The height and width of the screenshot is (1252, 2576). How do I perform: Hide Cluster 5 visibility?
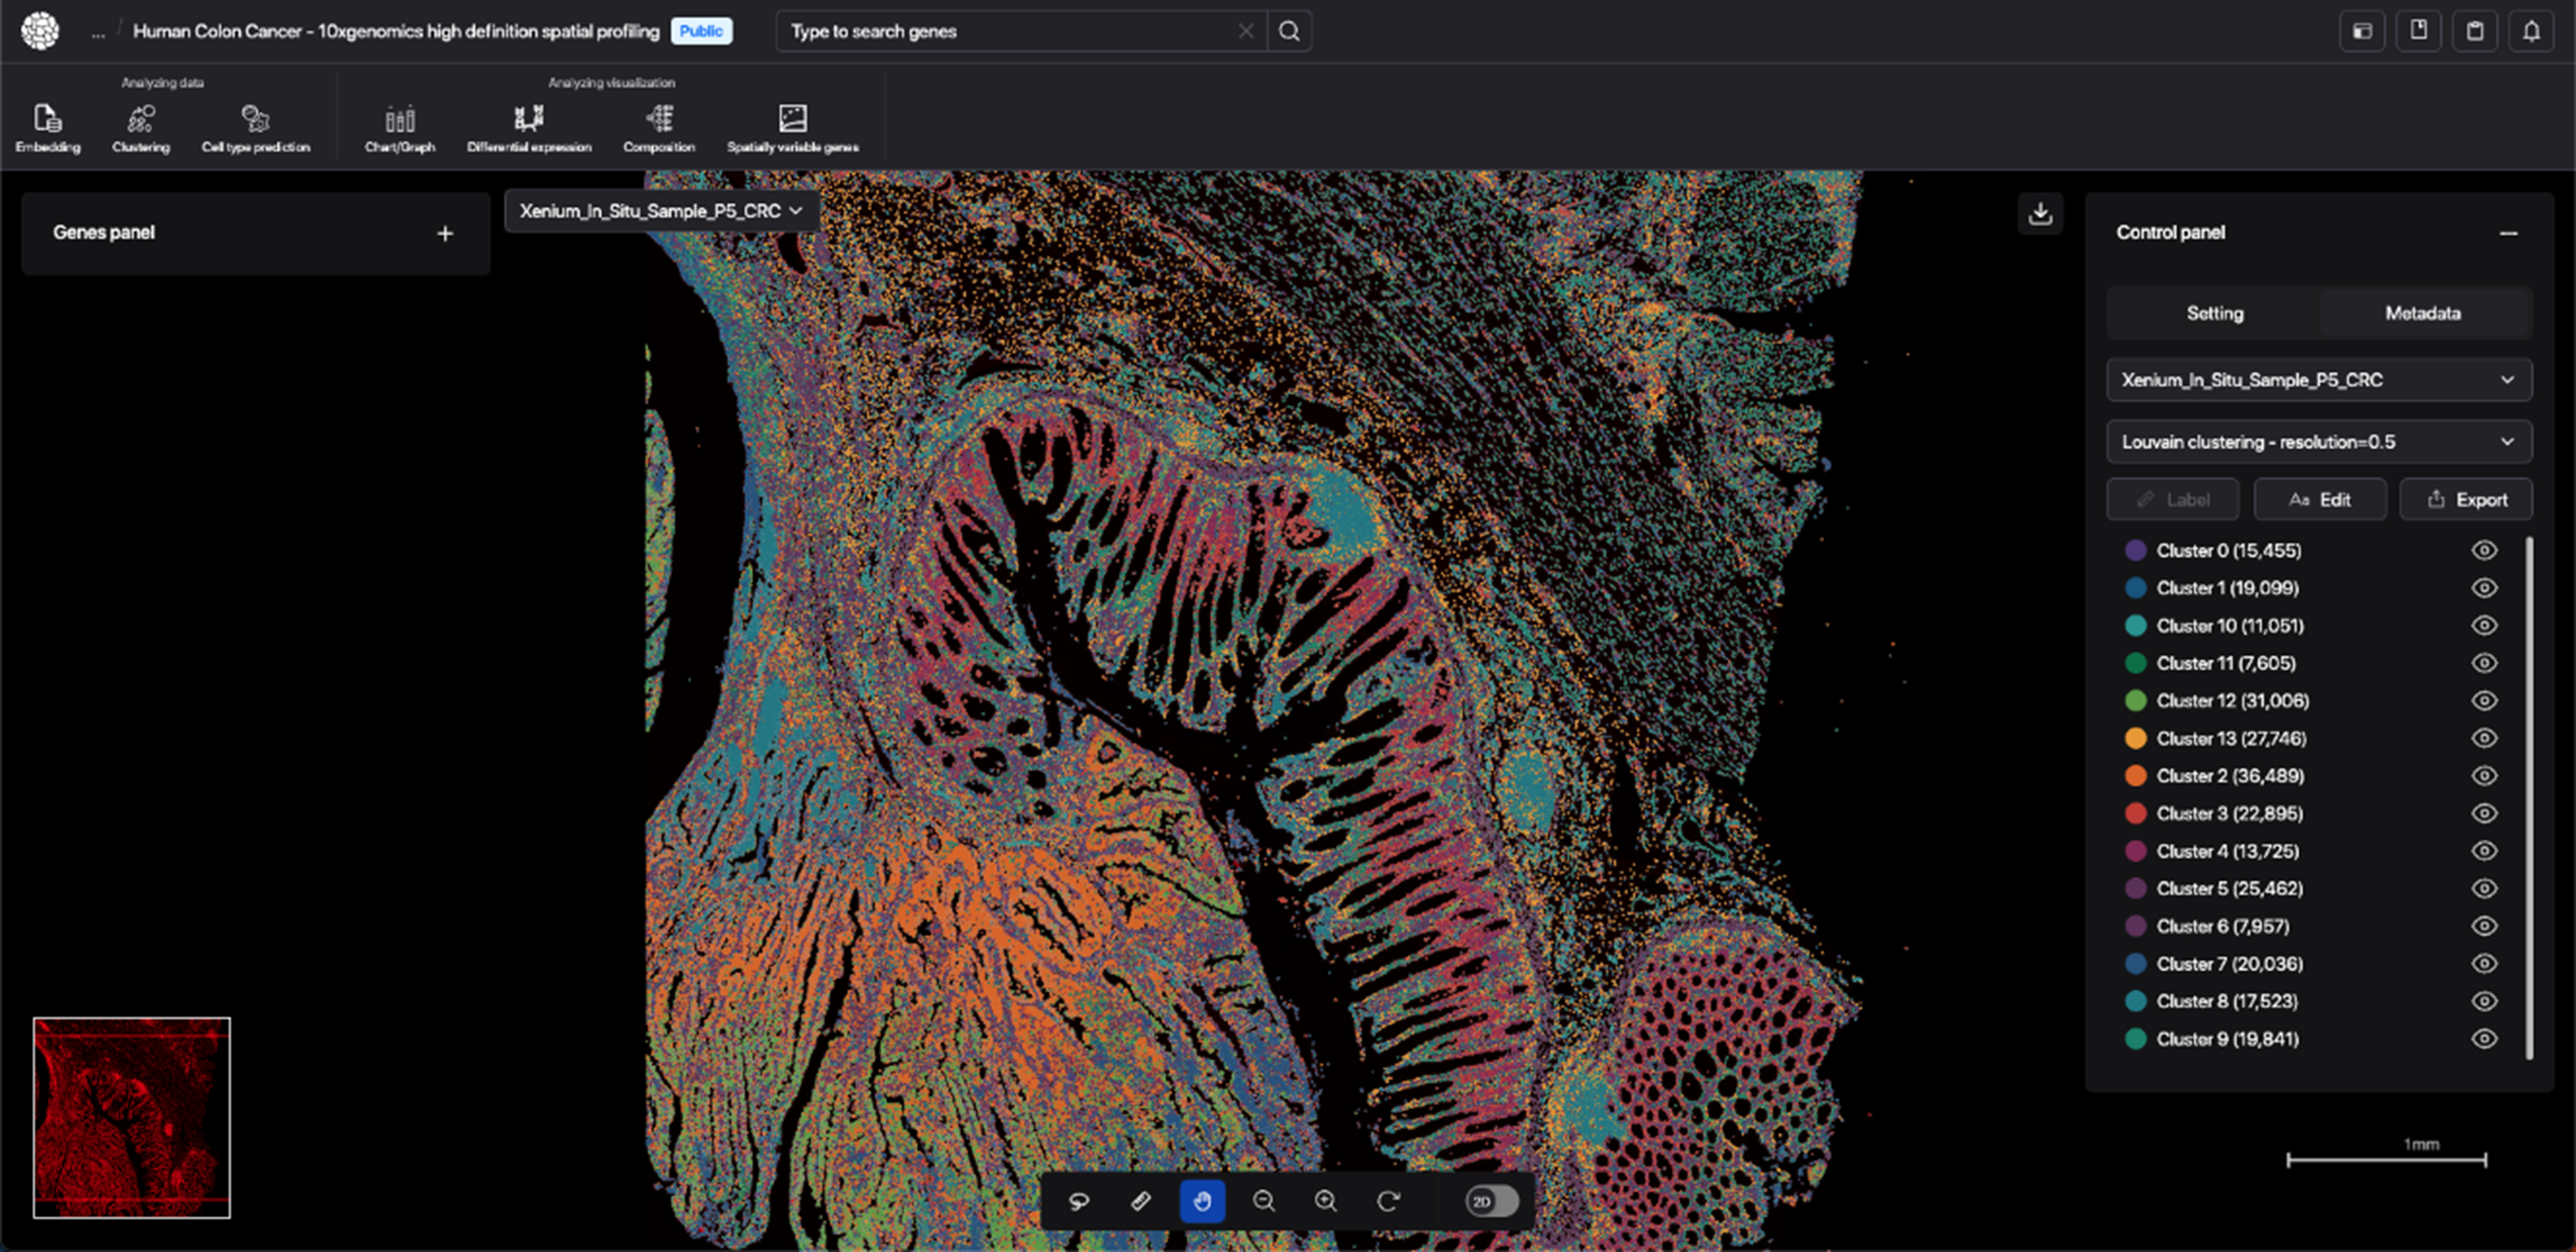2484,888
